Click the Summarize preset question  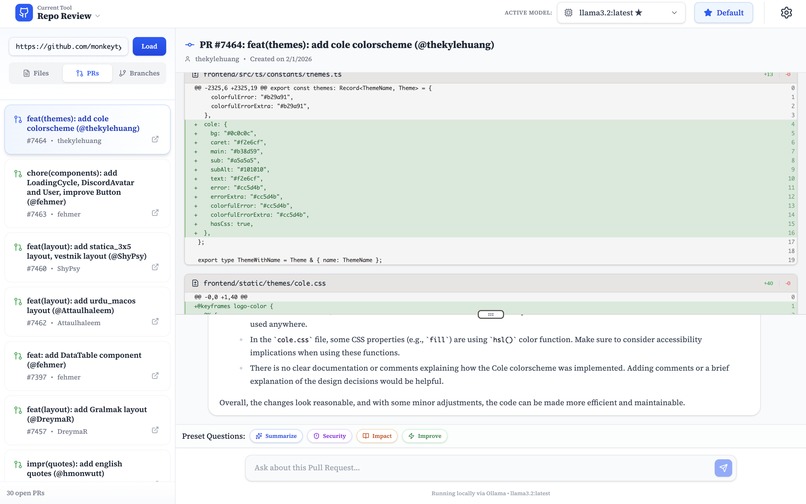pyautogui.click(x=276, y=436)
